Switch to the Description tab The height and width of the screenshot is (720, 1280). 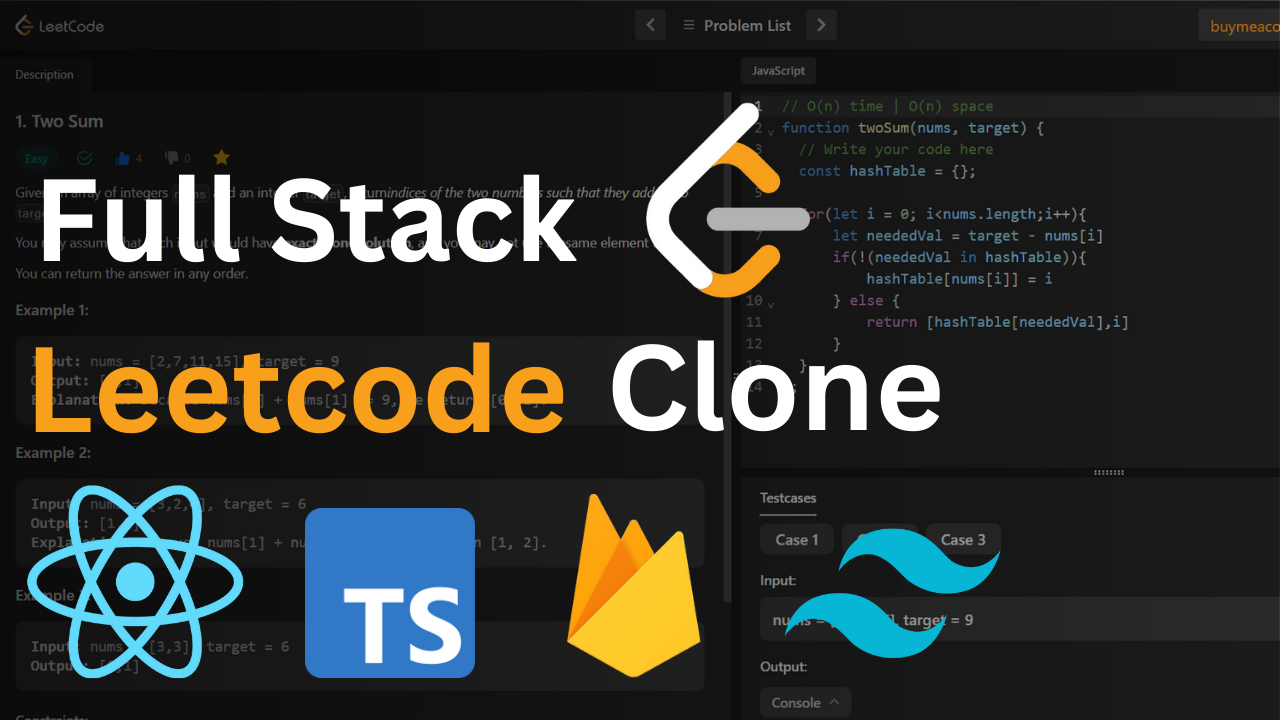click(45, 75)
